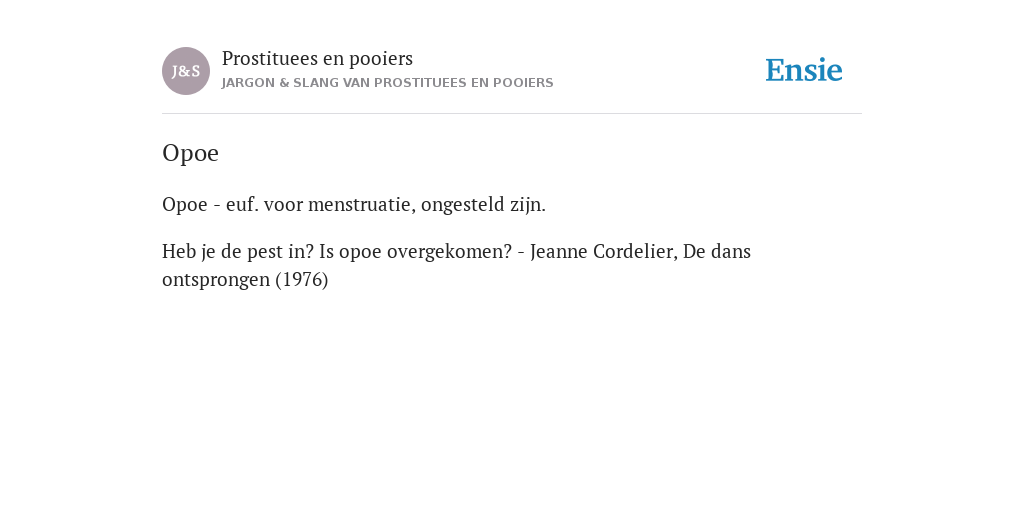Click the book title 'De dans'
Viewport: 1024px width, 512px height.
click(x=717, y=251)
